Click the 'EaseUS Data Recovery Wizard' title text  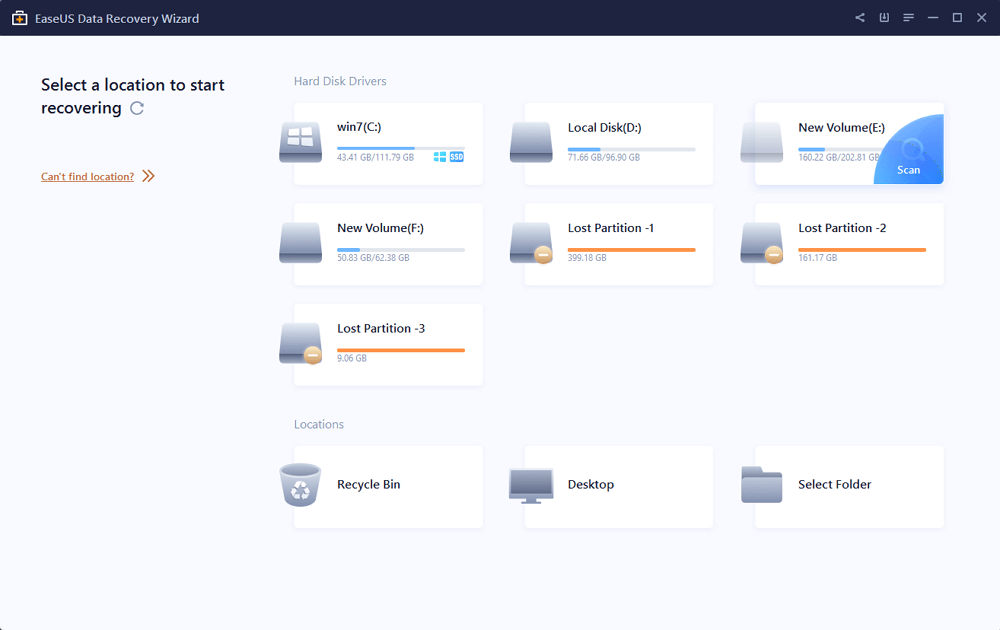tap(117, 18)
